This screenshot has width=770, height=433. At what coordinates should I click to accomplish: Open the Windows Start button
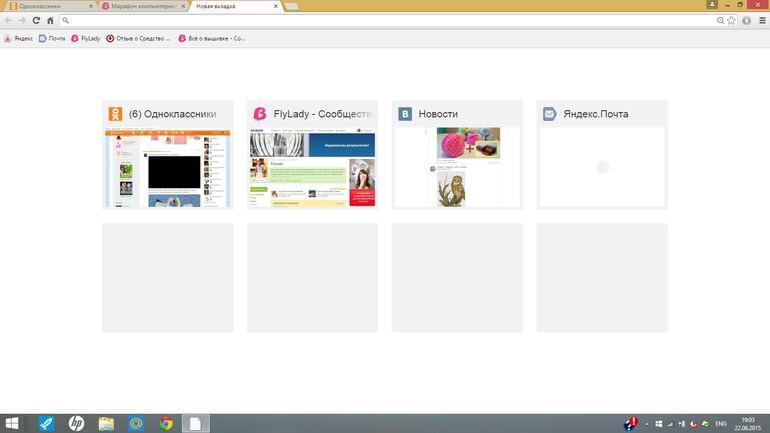(12, 423)
